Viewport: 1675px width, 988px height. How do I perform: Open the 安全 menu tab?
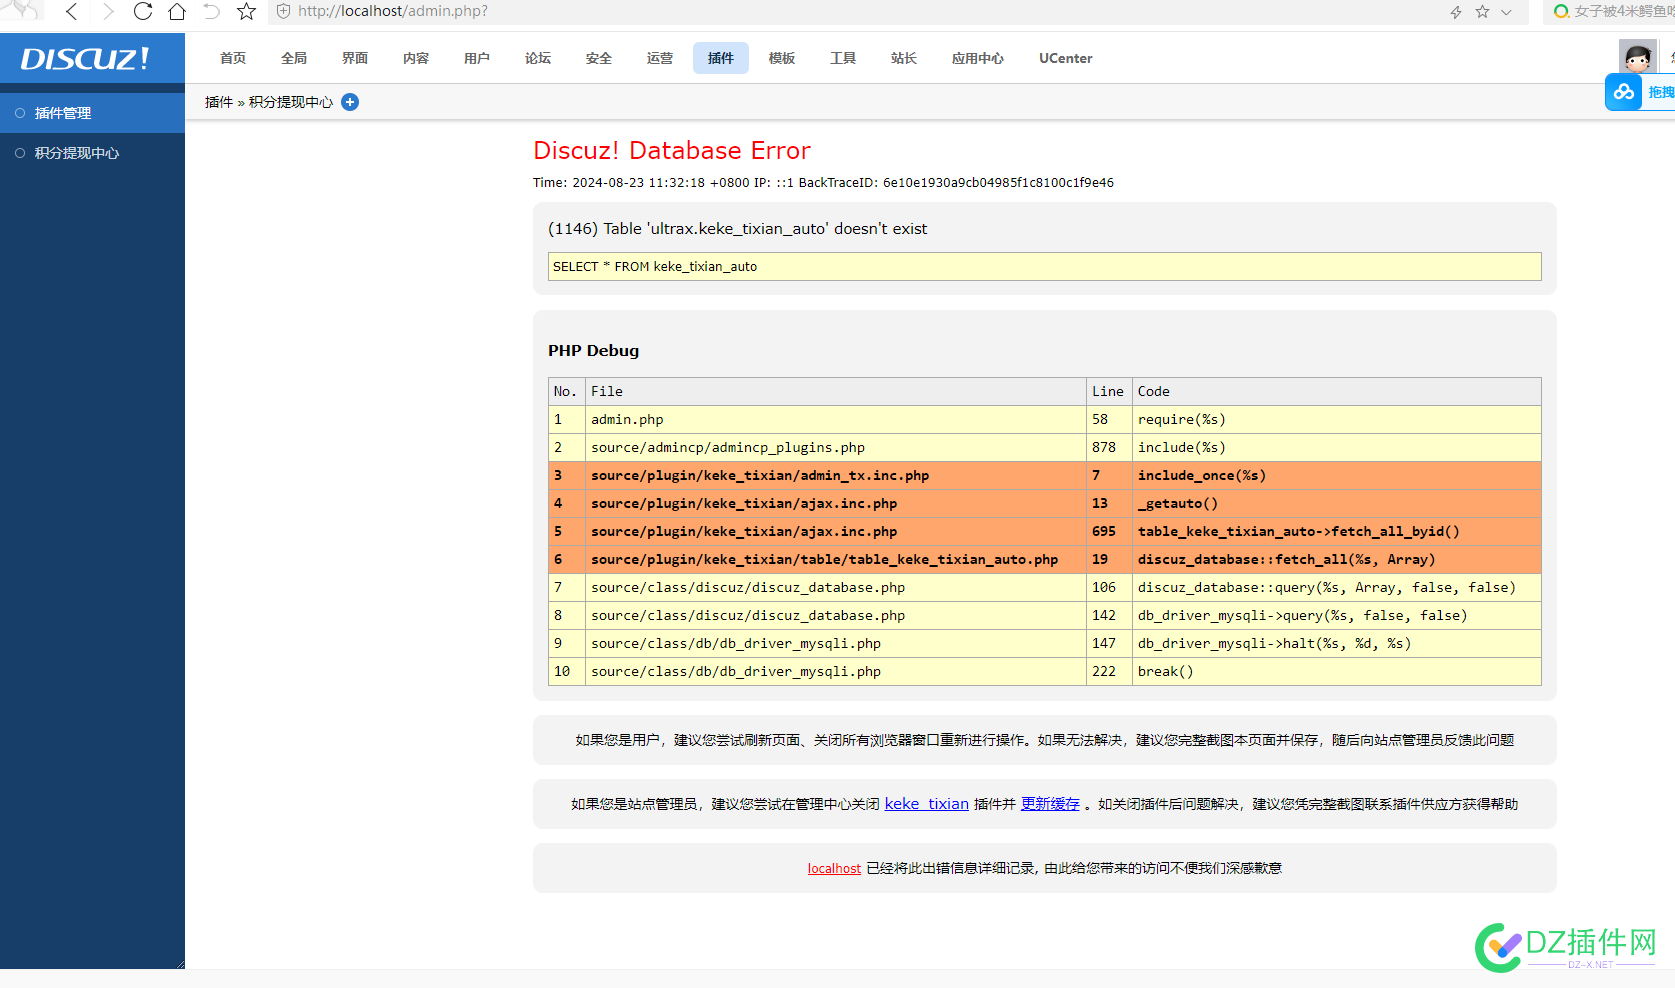coord(599,58)
